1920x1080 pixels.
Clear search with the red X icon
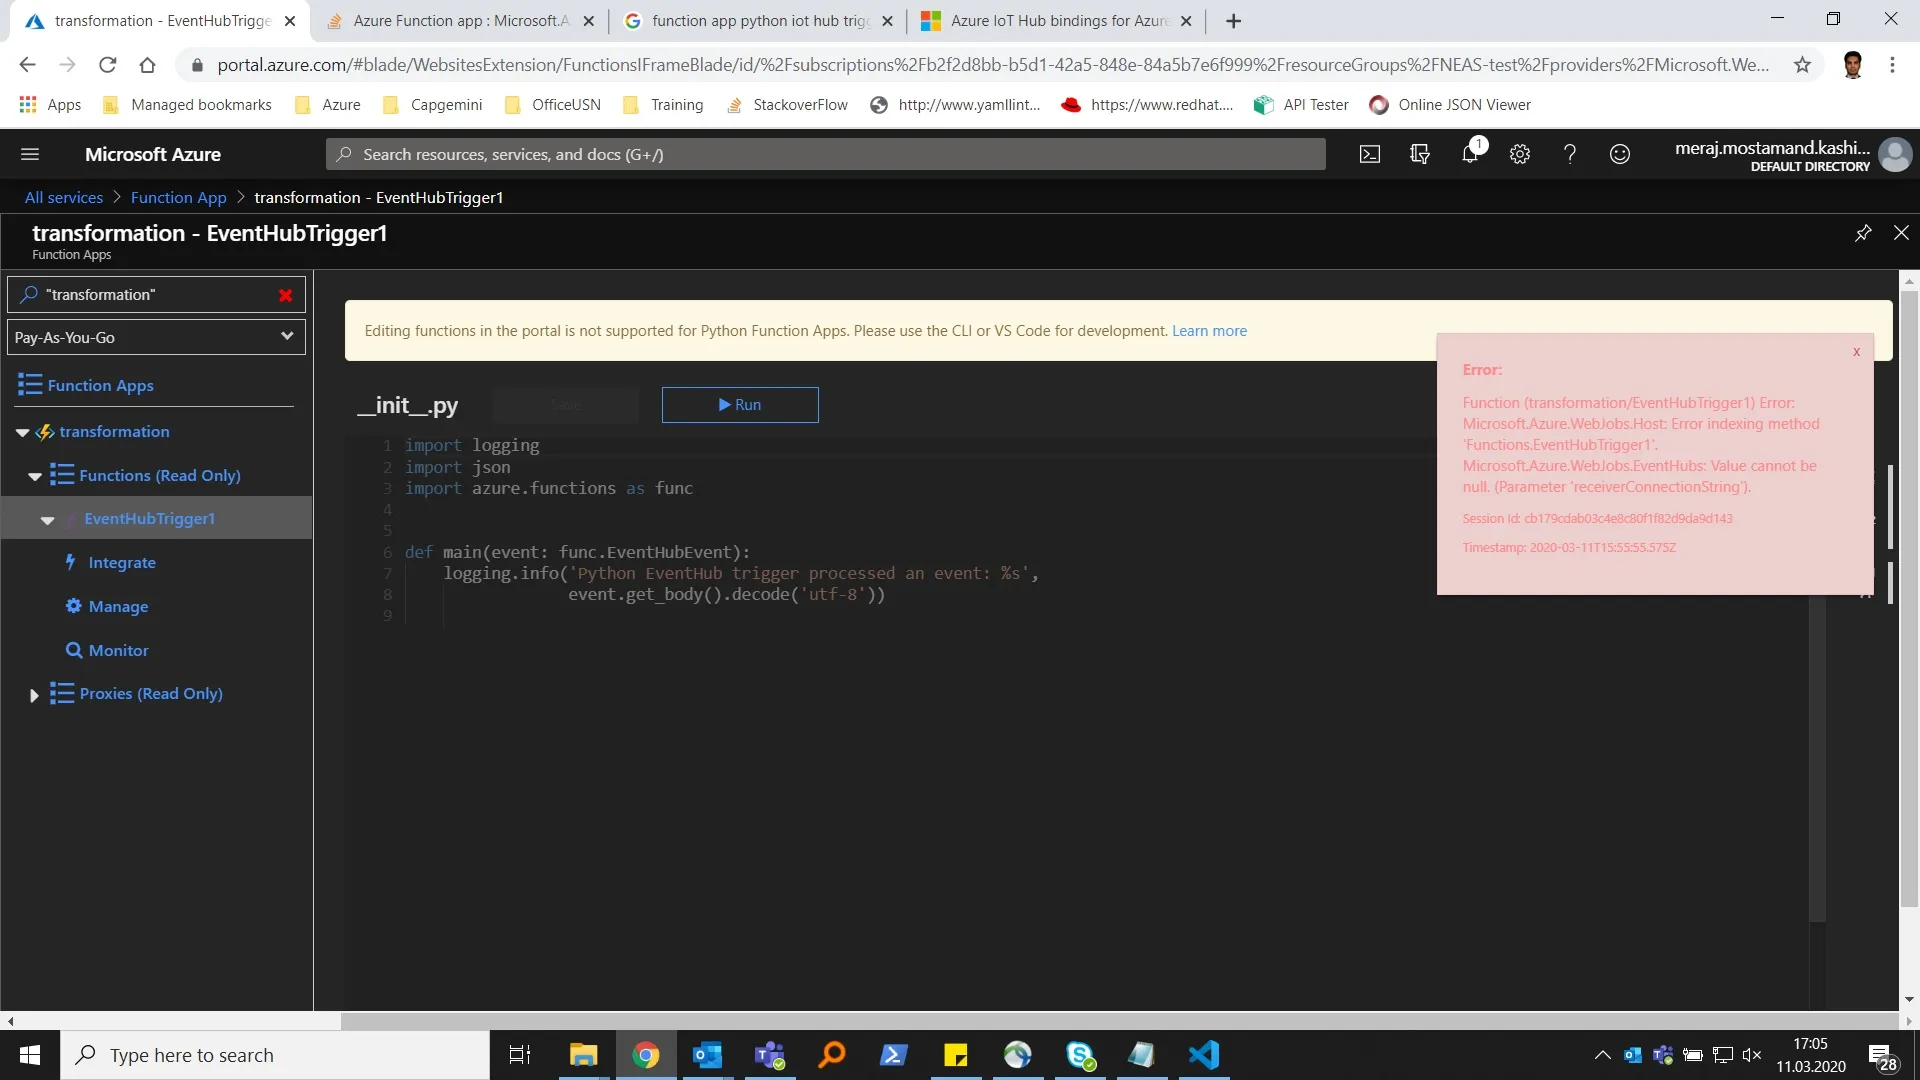[x=285, y=295]
